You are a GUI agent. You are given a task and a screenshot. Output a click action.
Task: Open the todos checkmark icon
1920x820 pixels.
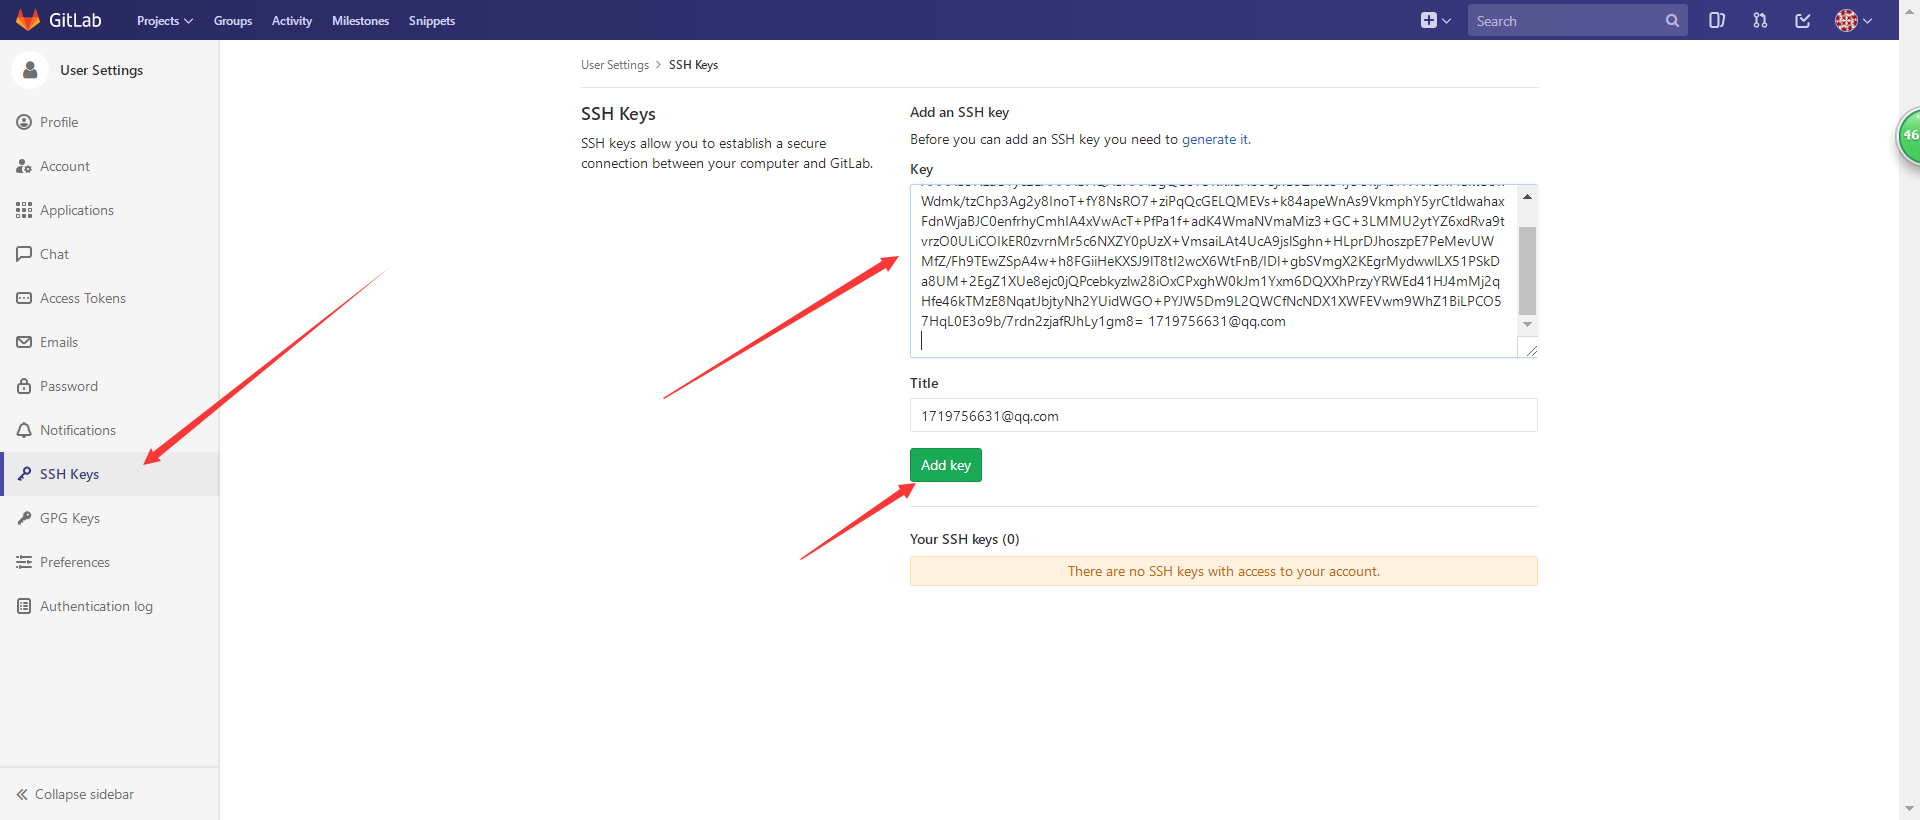(1803, 20)
